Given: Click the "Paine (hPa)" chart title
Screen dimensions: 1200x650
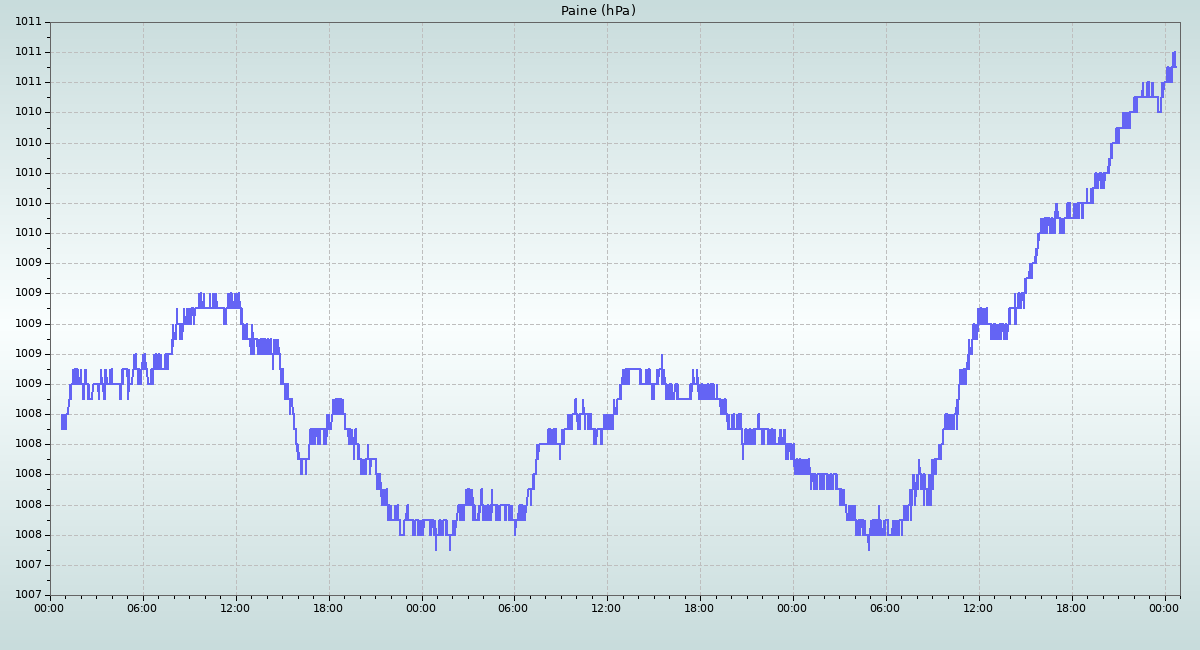Looking at the screenshot, I should [x=598, y=11].
